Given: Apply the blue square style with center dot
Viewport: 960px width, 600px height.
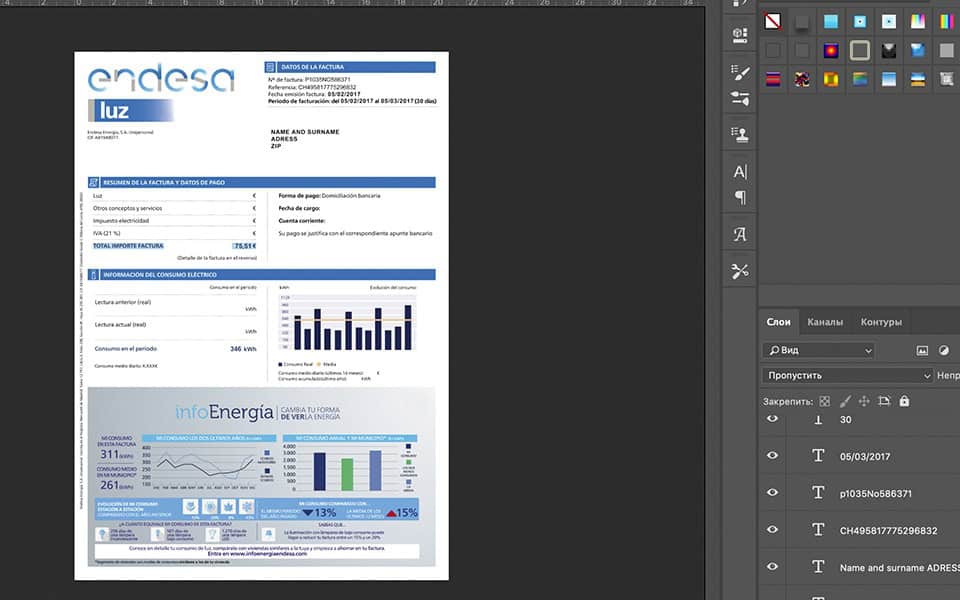Looking at the screenshot, I should (x=860, y=21).
